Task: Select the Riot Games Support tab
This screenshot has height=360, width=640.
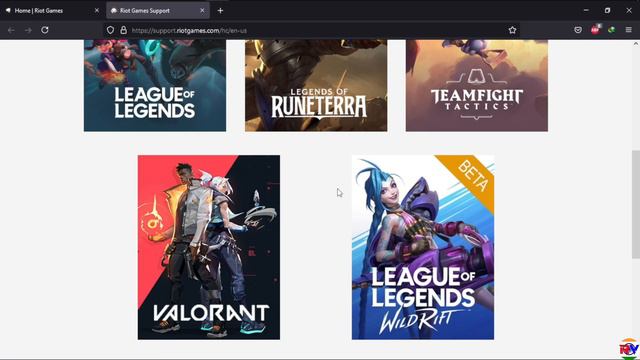Action: 158,11
